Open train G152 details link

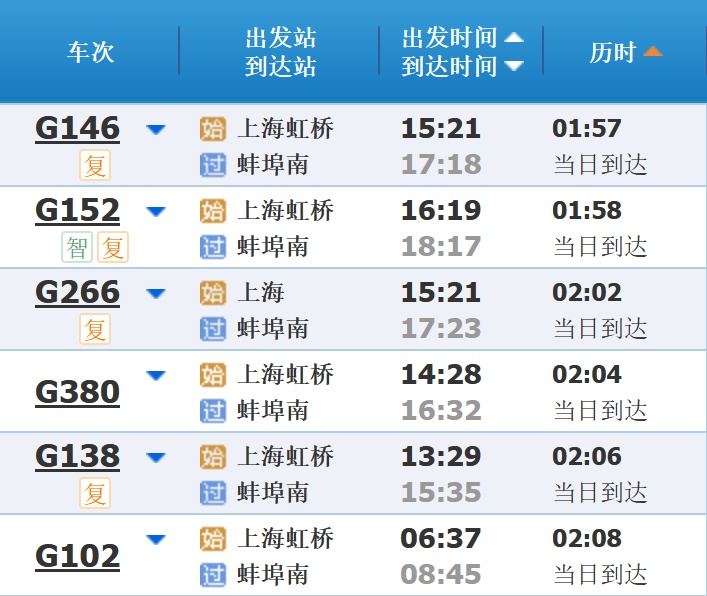coord(77,211)
